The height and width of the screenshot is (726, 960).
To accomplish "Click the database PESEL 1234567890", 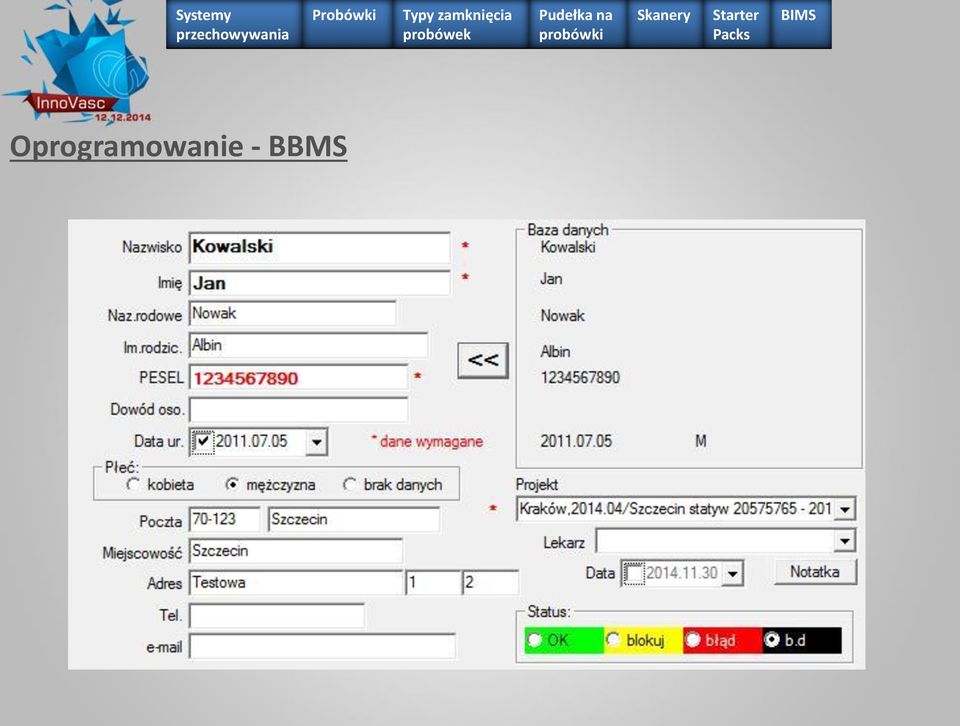I will 580,378.
